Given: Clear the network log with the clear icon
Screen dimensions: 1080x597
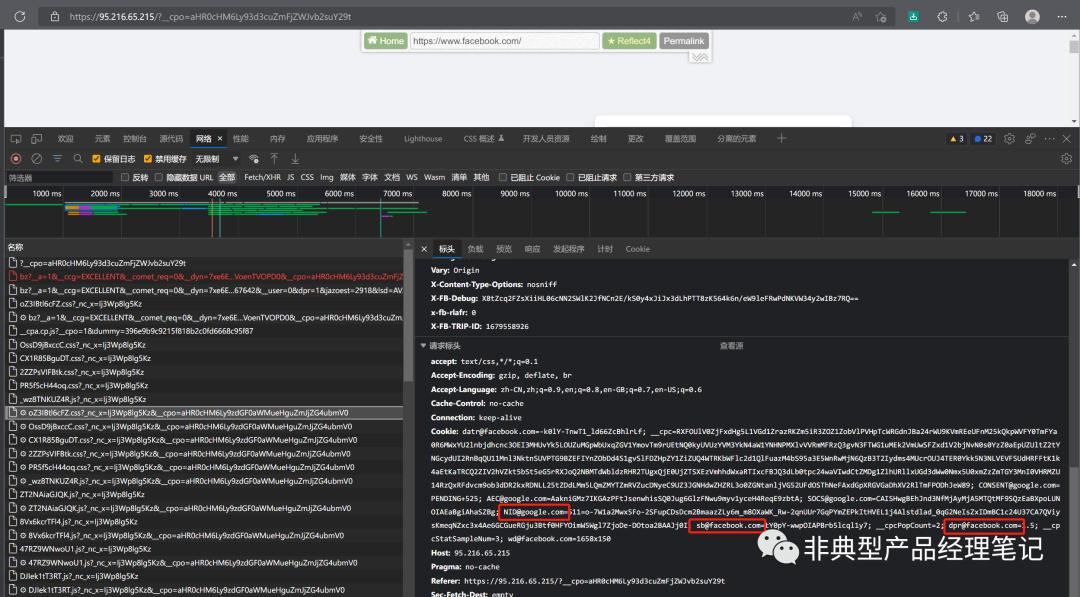Looking at the screenshot, I should (x=36, y=158).
